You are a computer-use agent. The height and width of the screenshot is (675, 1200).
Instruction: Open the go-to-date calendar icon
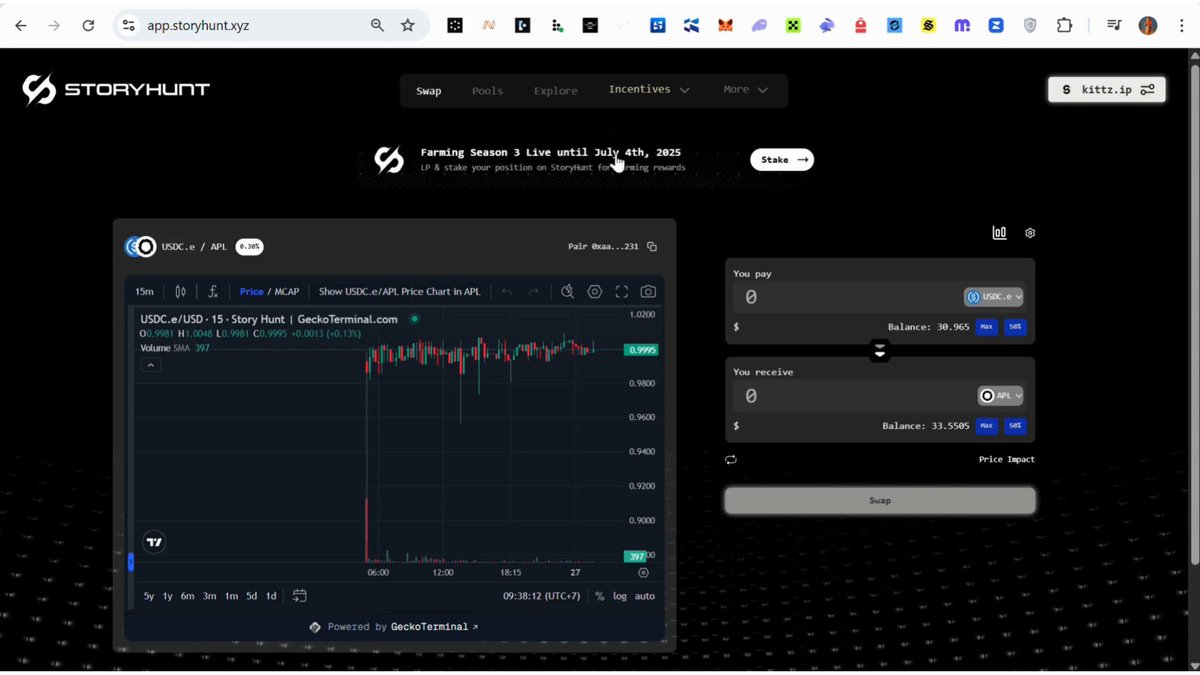point(299,596)
